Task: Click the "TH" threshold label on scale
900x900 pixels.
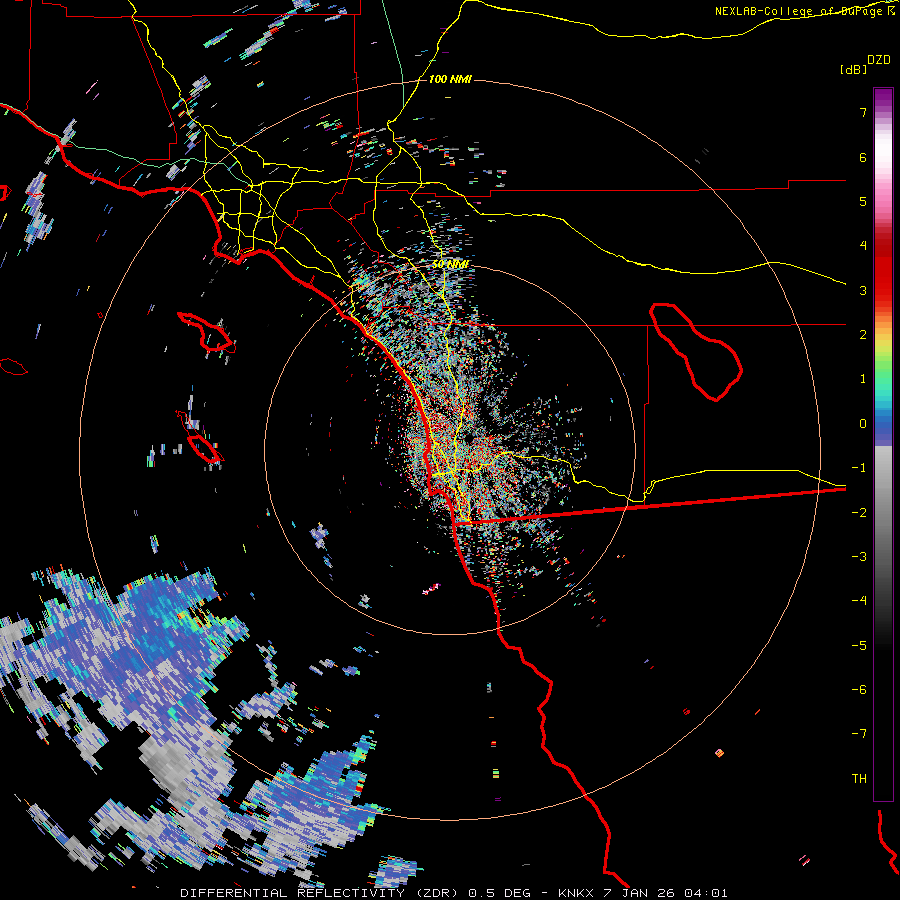Action: tap(859, 779)
